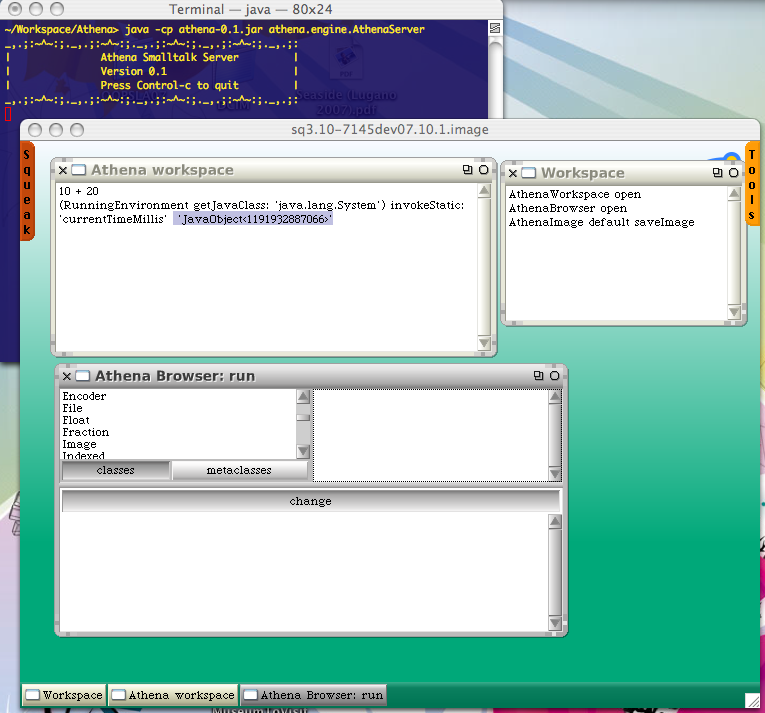Collapse the Workspace window with the circle icon
Screen dimensions: 765x713
(733, 172)
